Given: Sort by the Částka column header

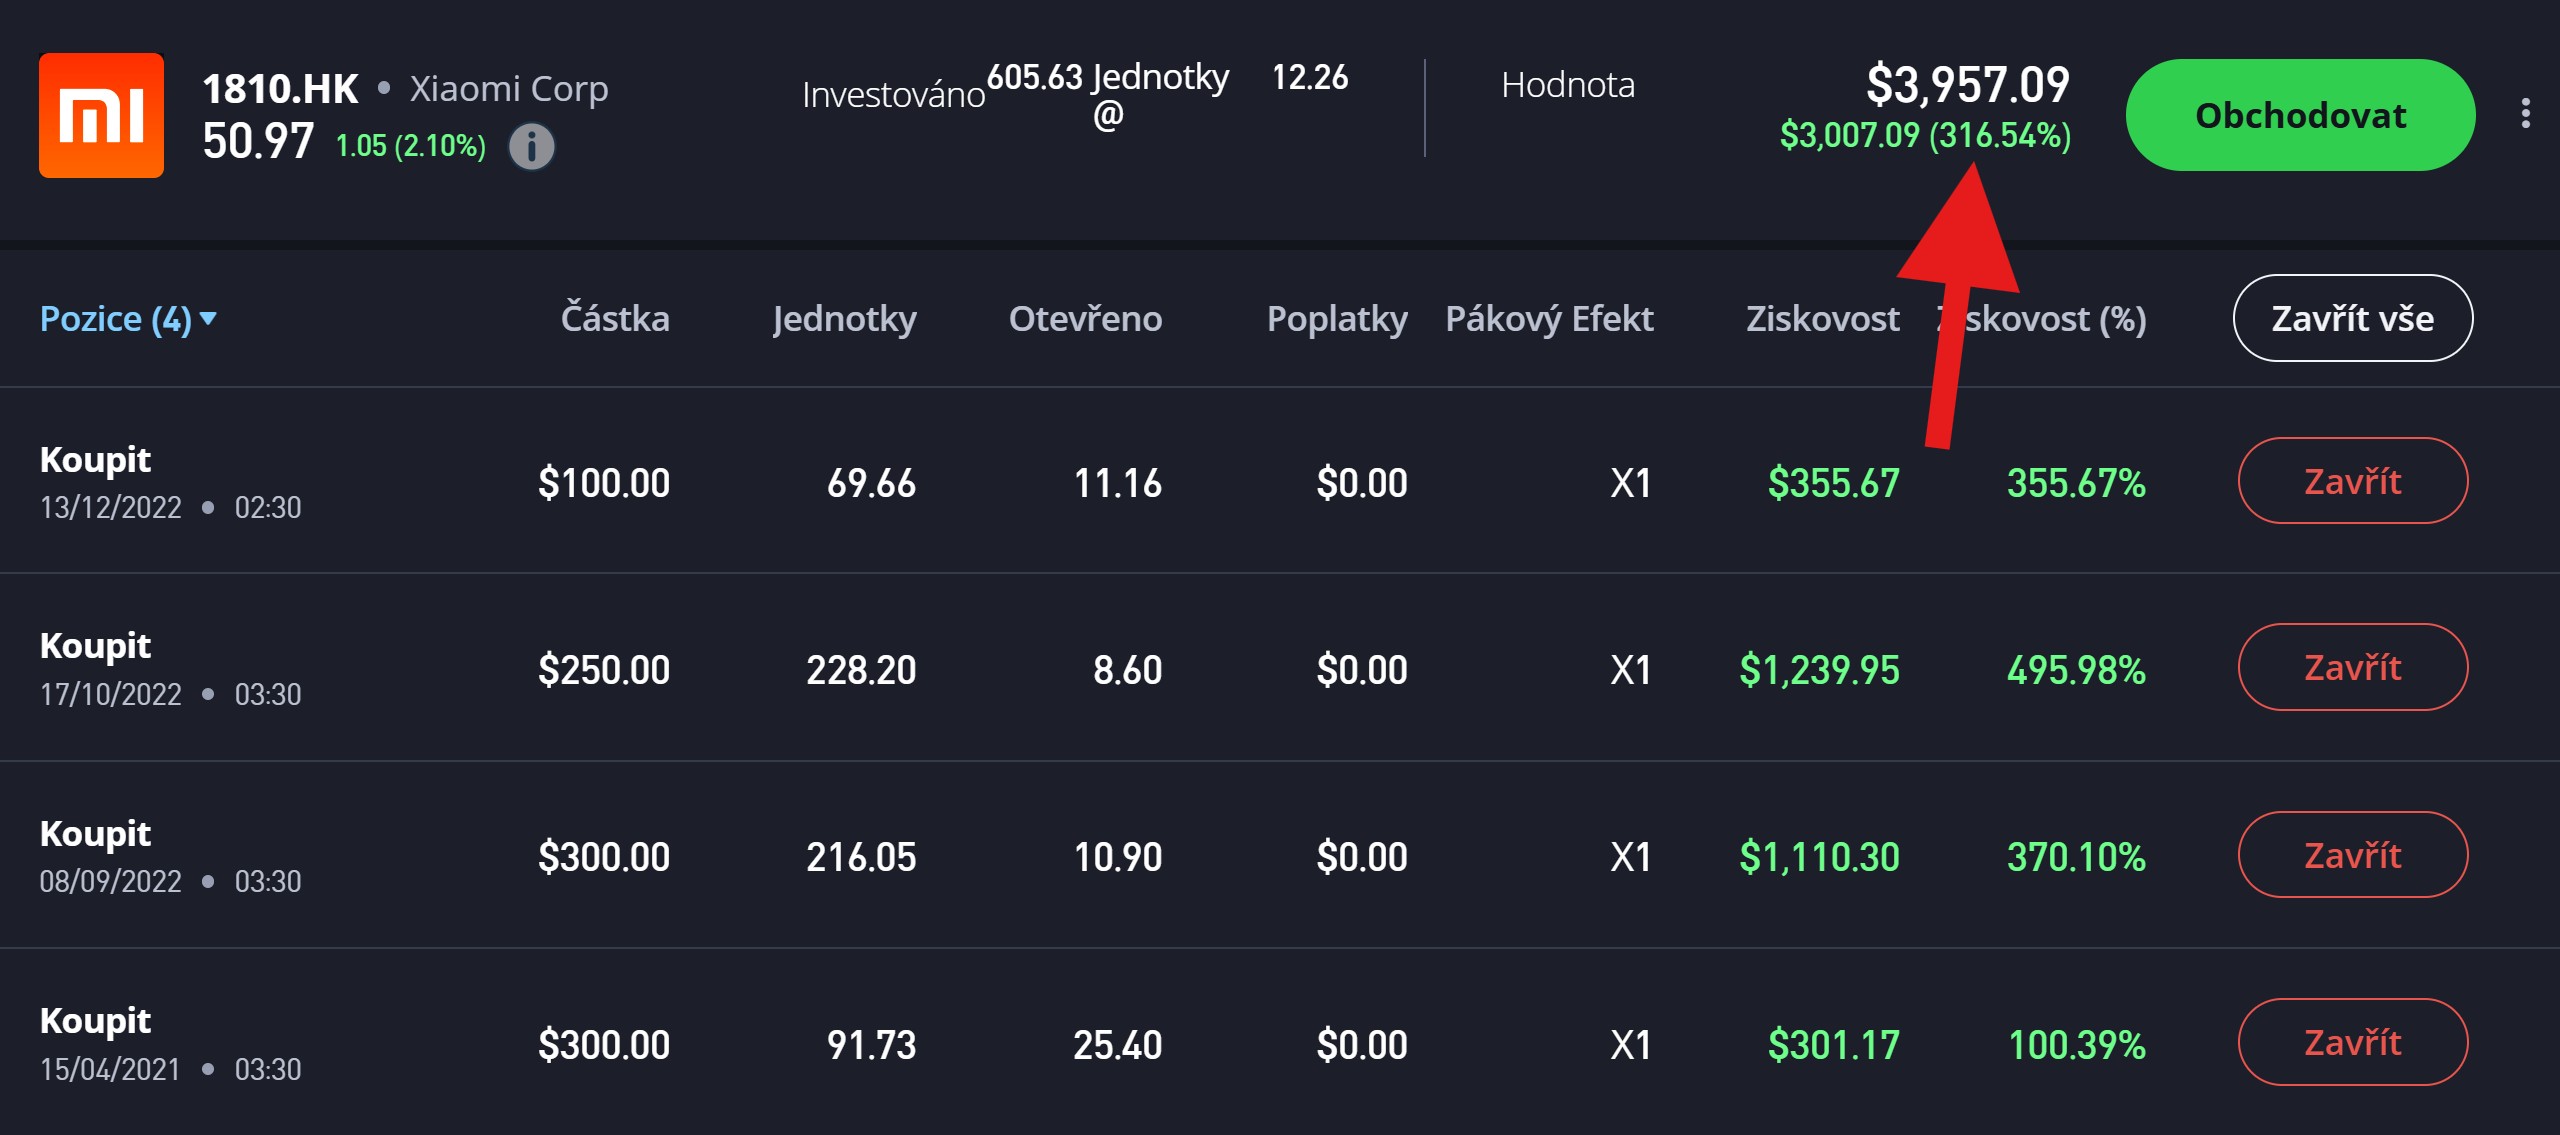Looking at the screenshot, I should (x=615, y=319).
